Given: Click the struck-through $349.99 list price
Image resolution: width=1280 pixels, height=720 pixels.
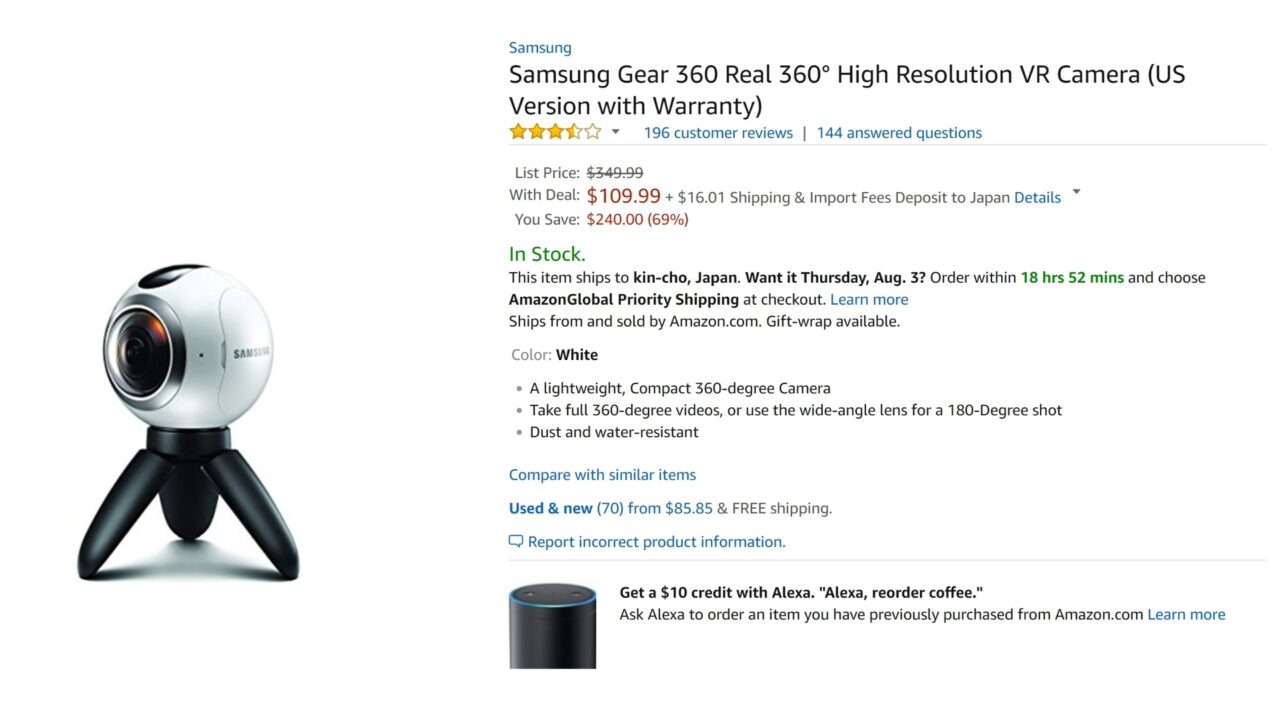Looking at the screenshot, I should click(x=615, y=173).
